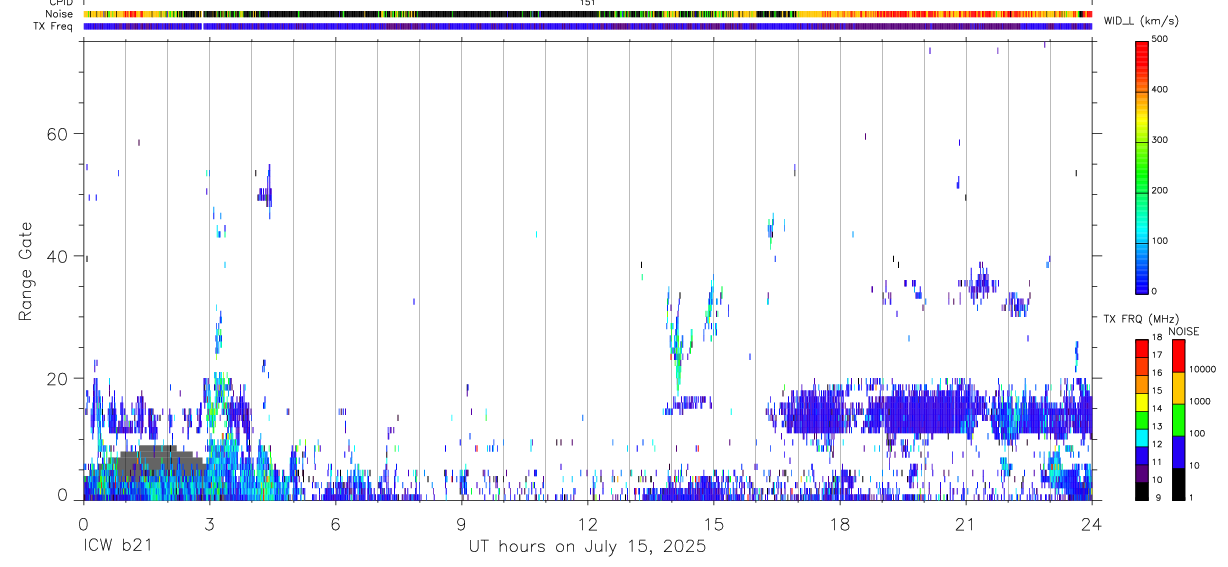Click the '300' tick on width scale
The width and height of the screenshot is (1228, 567).
tap(1161, 140)
